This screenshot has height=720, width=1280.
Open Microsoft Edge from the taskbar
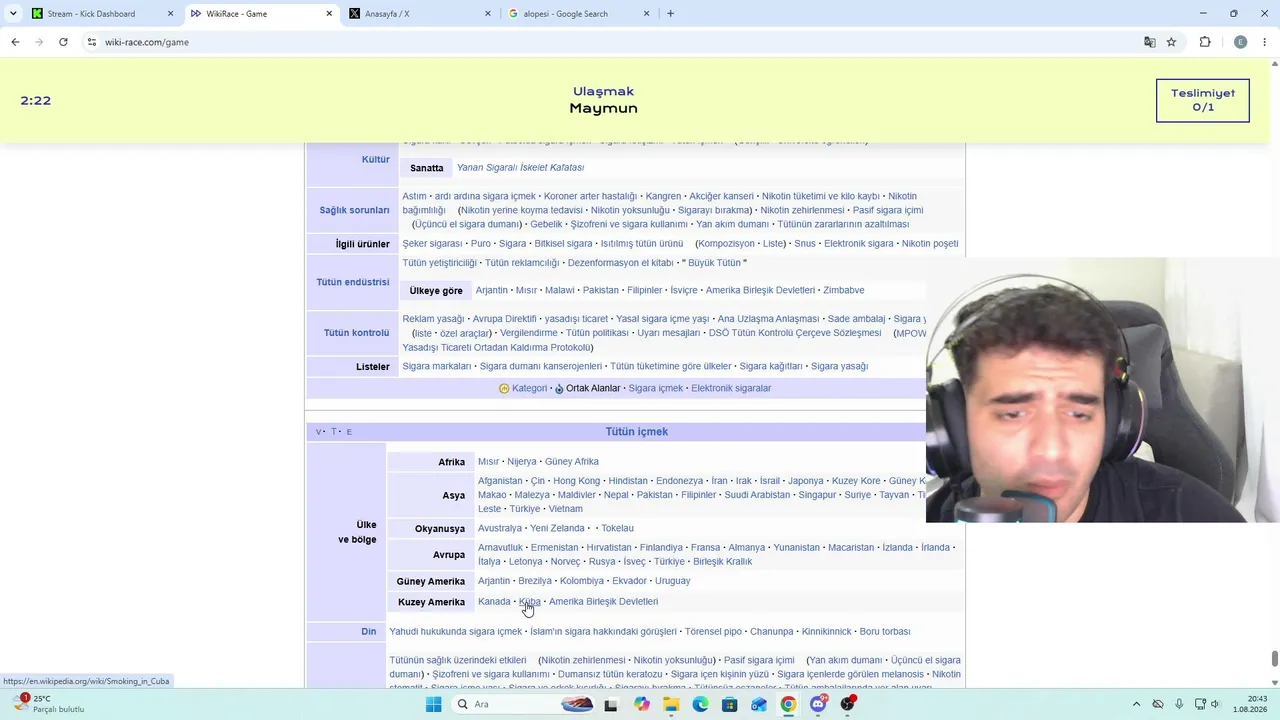(700, 704)
